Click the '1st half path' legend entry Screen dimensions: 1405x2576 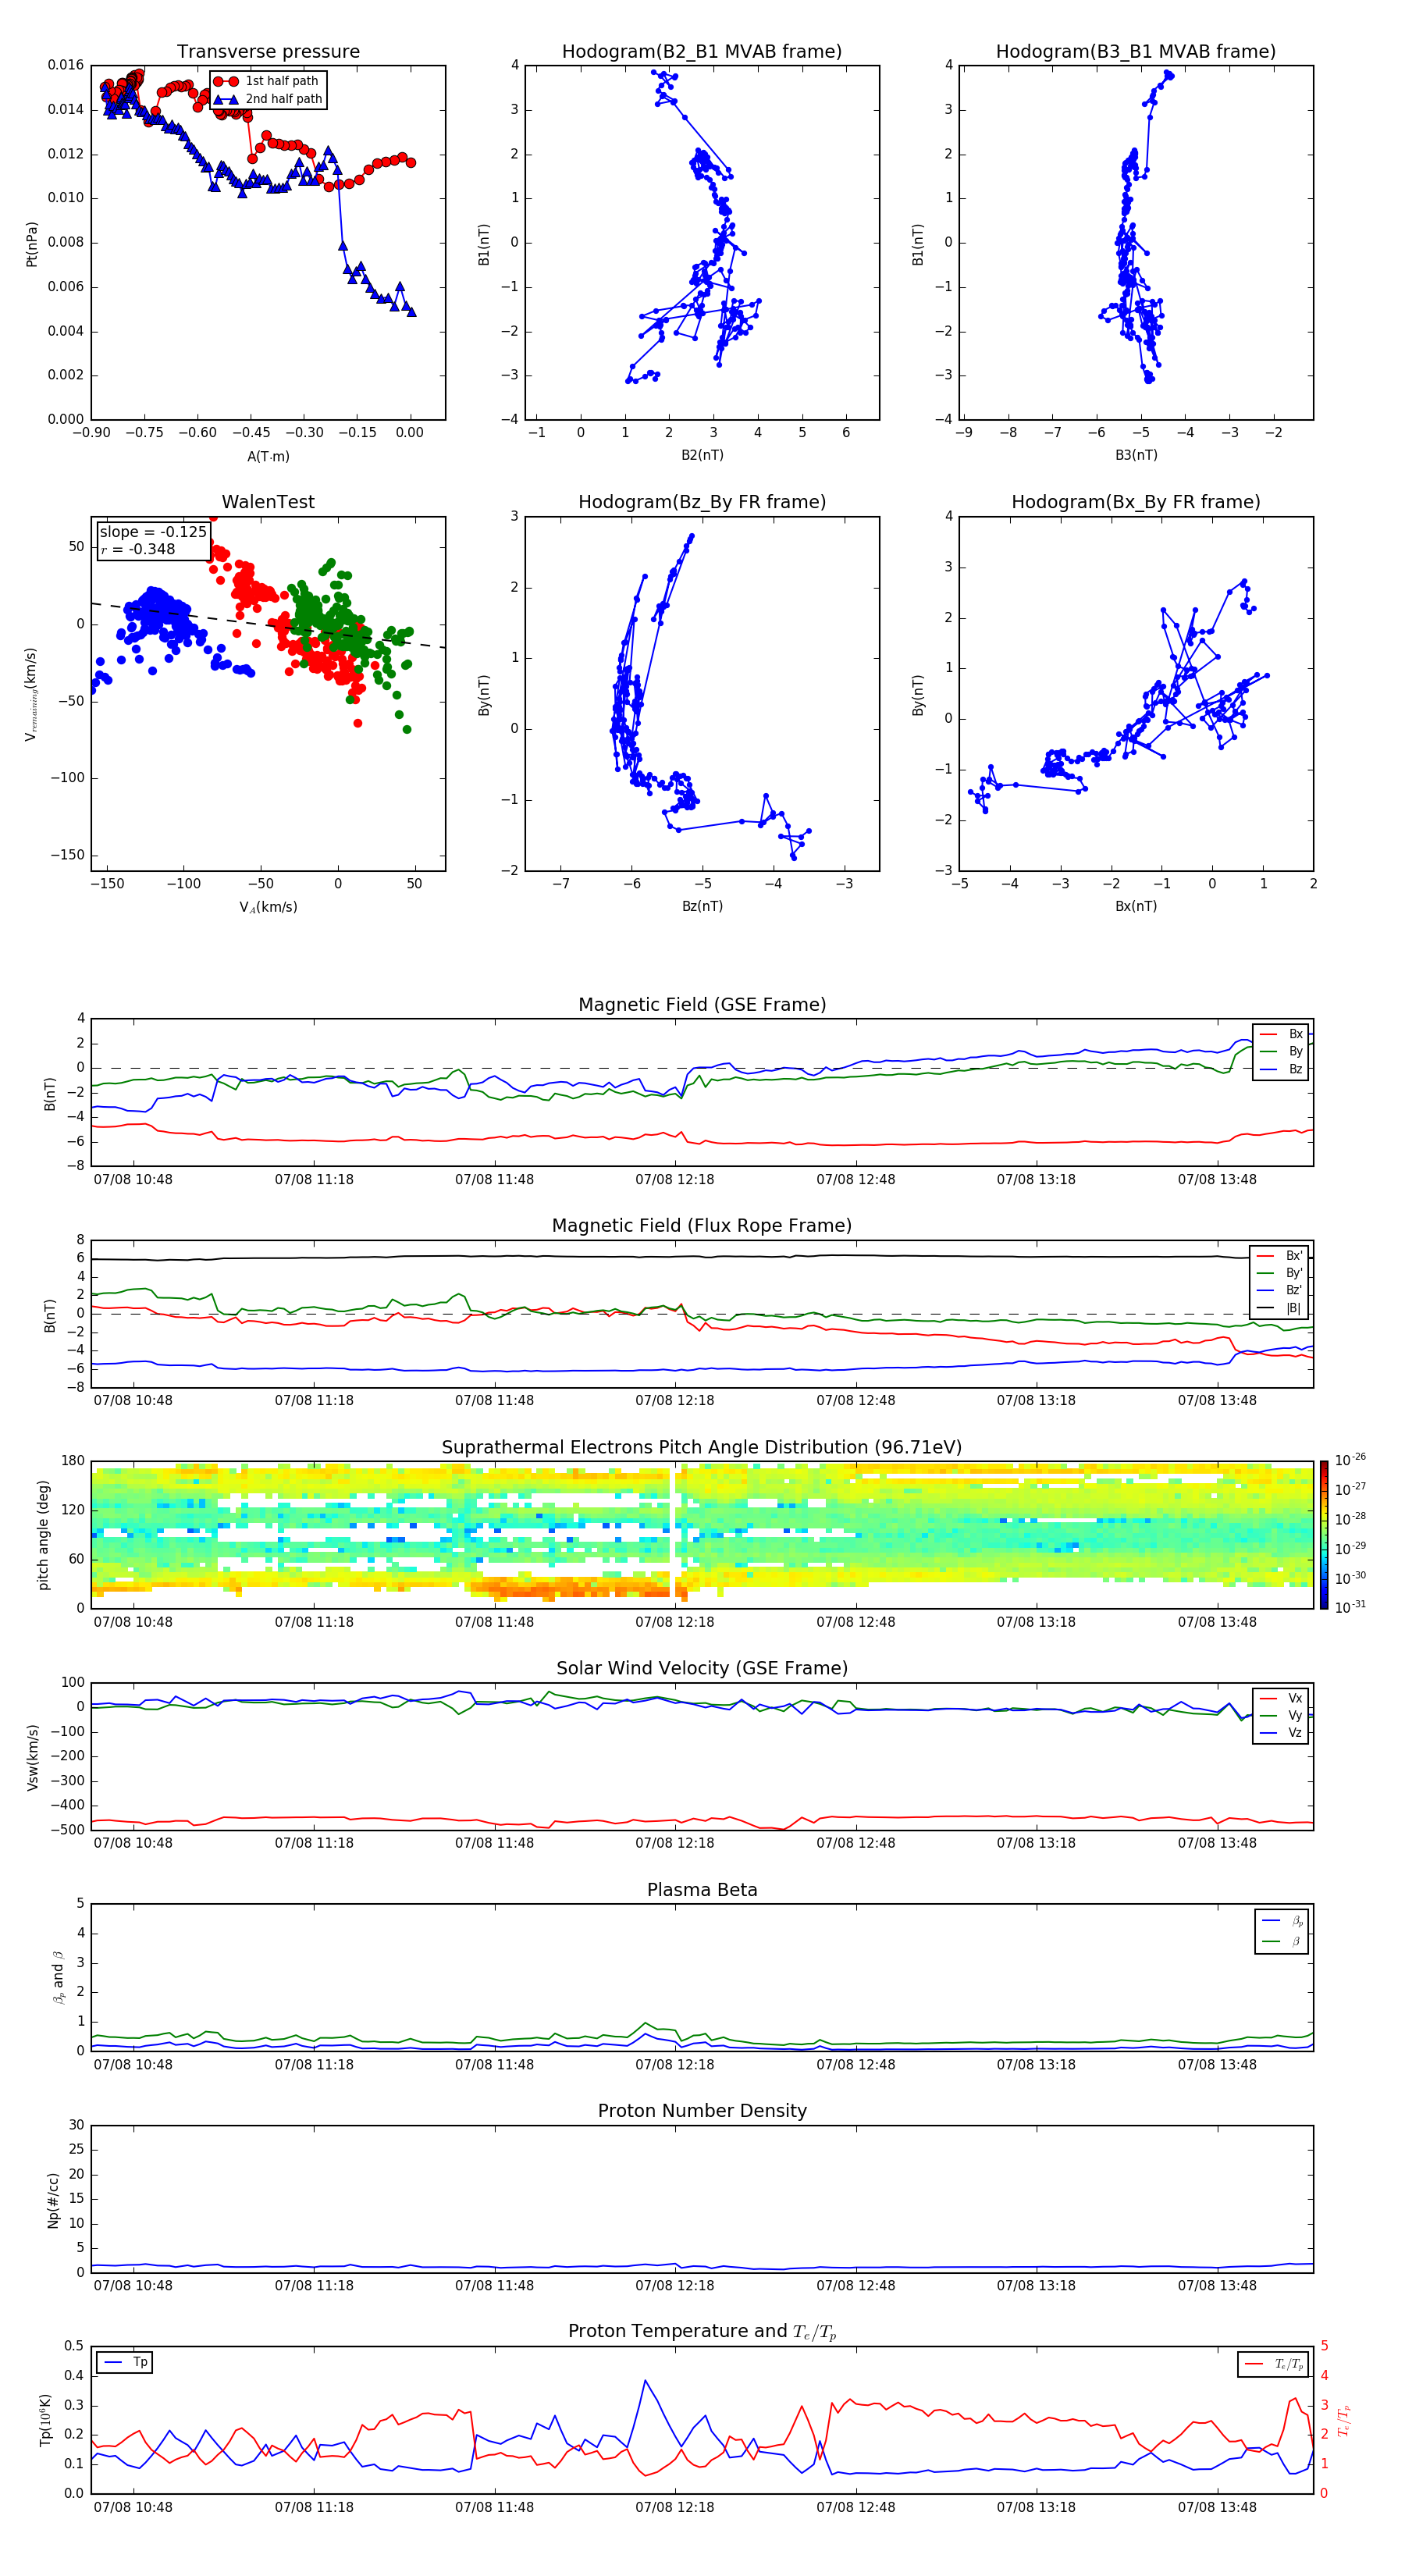click(267, 81)
